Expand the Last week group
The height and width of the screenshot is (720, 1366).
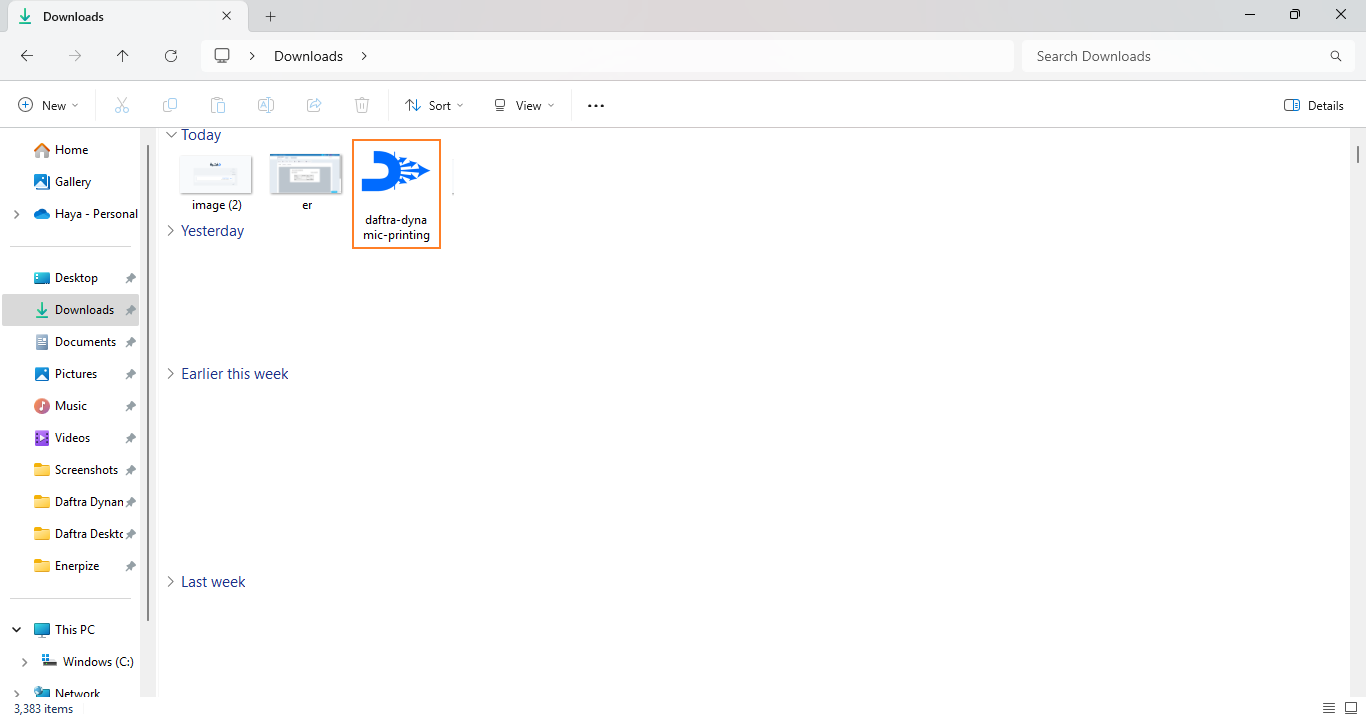pyautogui.click(x=171, y=582)
